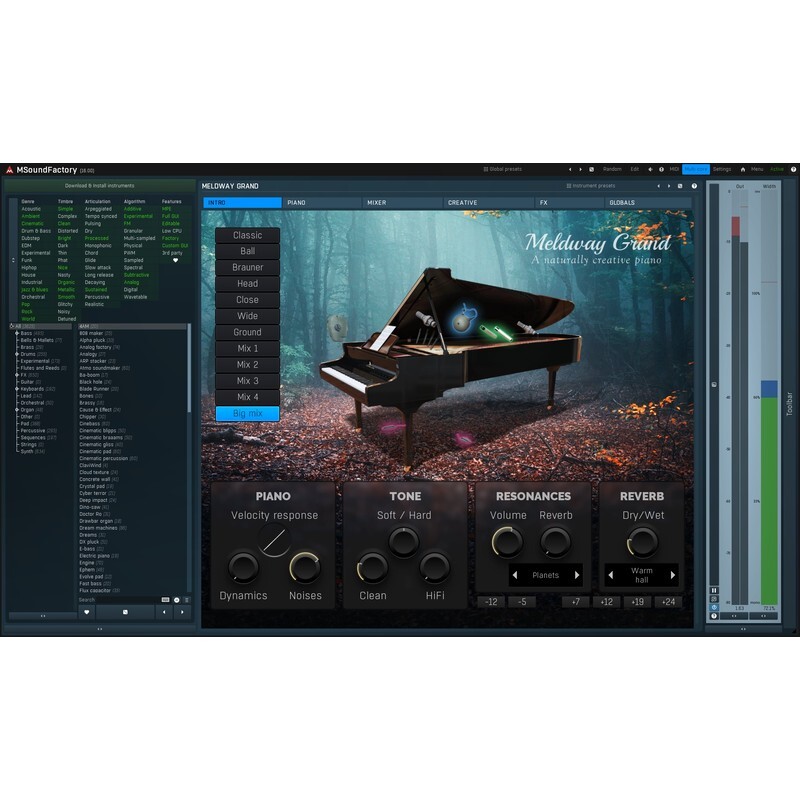Click the heart under the Features column

coord(175,260)
